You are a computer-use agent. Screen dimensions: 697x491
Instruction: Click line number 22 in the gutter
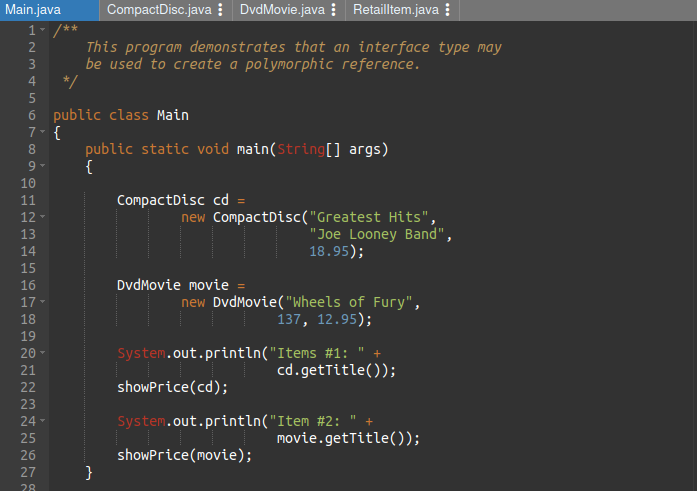pyautogui.click(x=28, y=387)
